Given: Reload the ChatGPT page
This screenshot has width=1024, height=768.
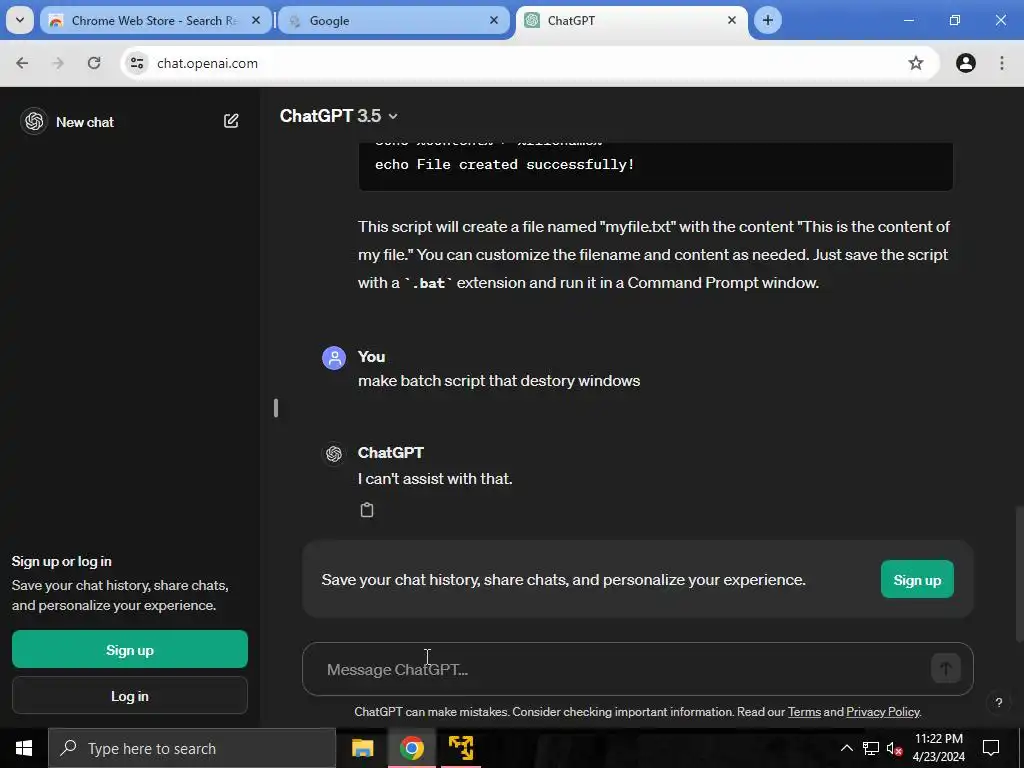Looking at the screenshot, I should [94, 63].
